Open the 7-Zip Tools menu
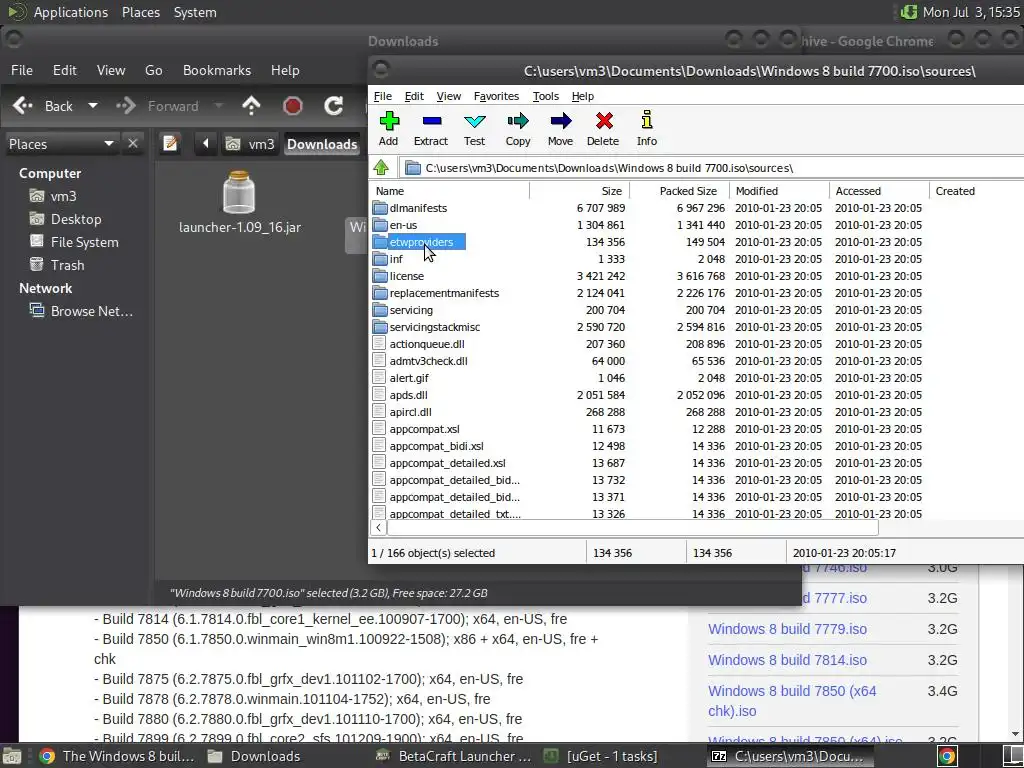The image size is (1024, 768). [x=546, y=96]
